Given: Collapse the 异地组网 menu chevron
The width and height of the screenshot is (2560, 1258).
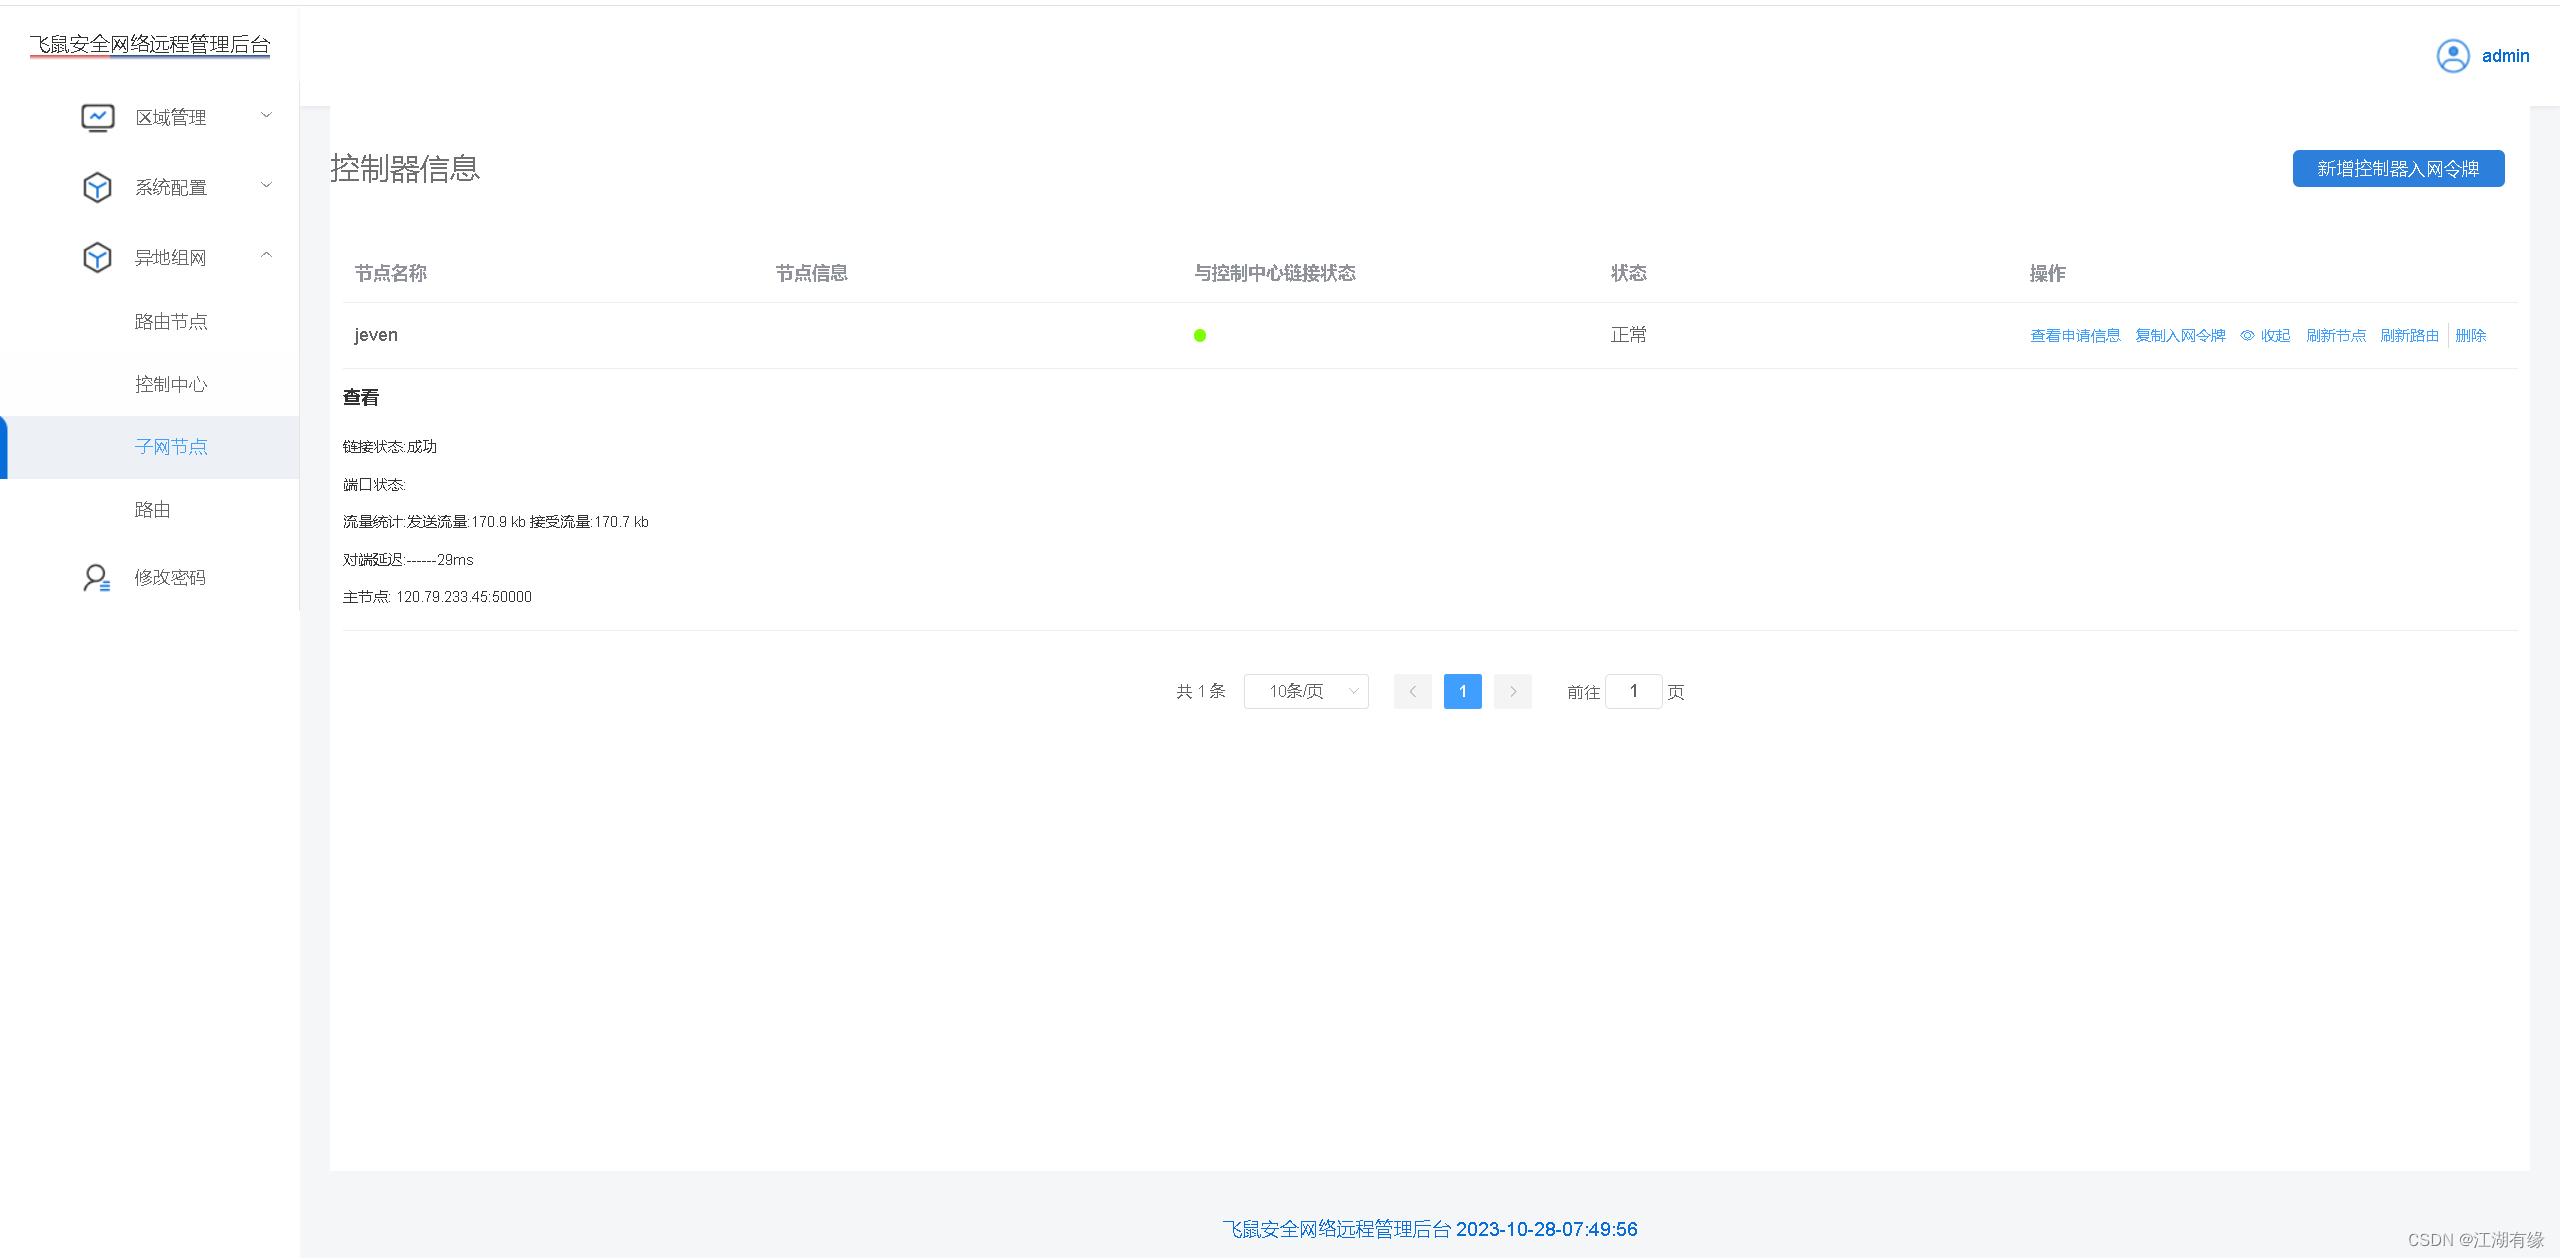Looking at the screenshot, I should pyautogui.click(x=266, y=255).
